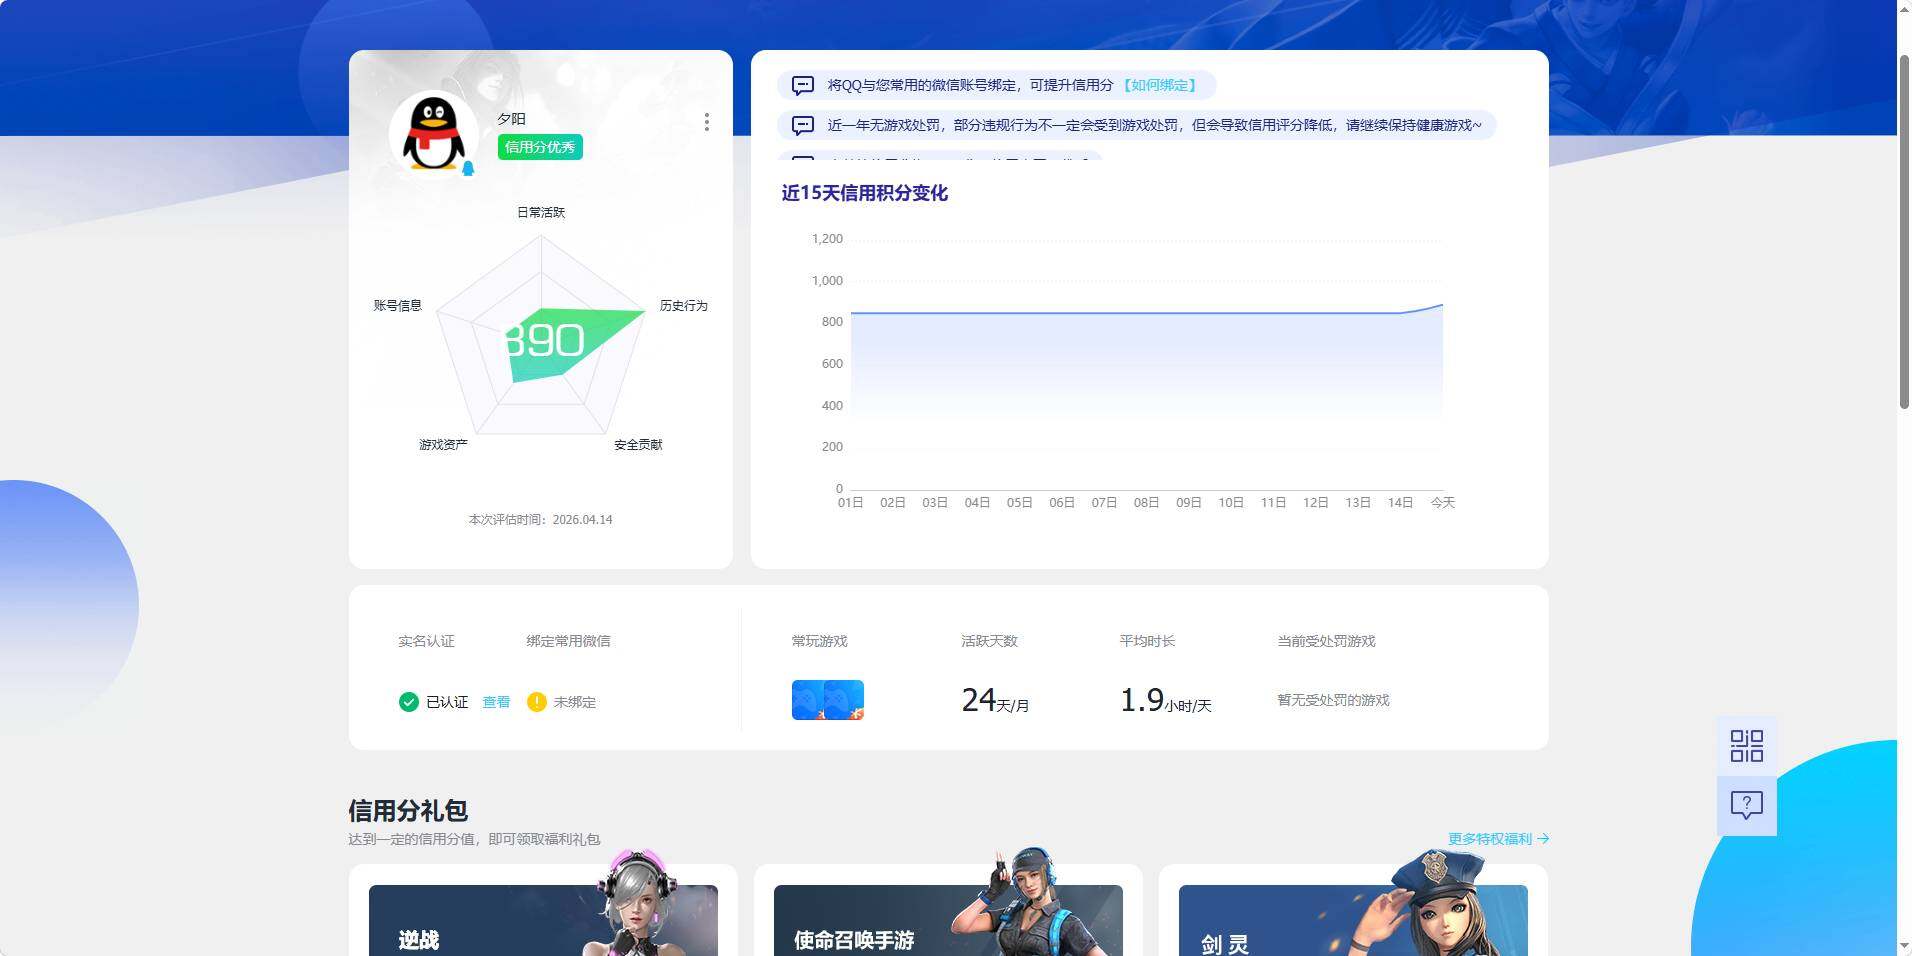Click message icon beside 将QQ与您常用的微信 notice
Screen dimensions: 1912x956
point(802,86)
